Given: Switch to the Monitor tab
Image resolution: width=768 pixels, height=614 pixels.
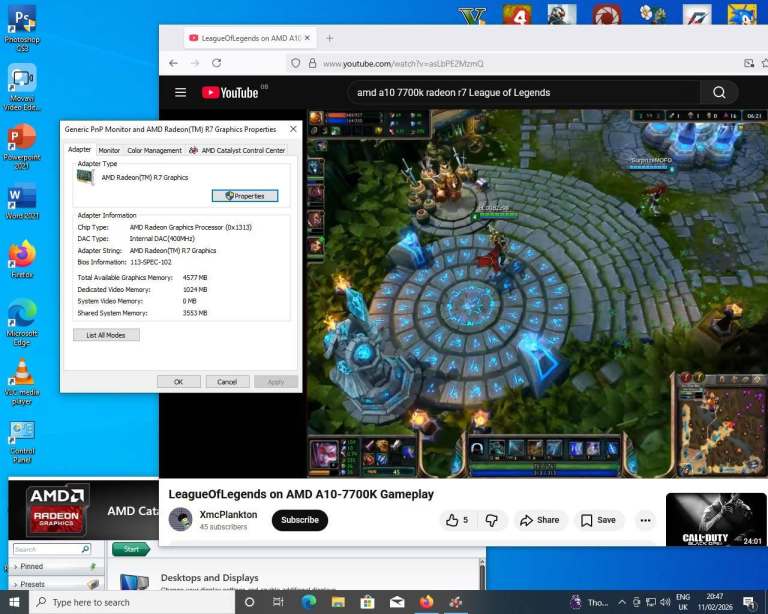Looking at the screenshot, I should click(x=109, y=150).
